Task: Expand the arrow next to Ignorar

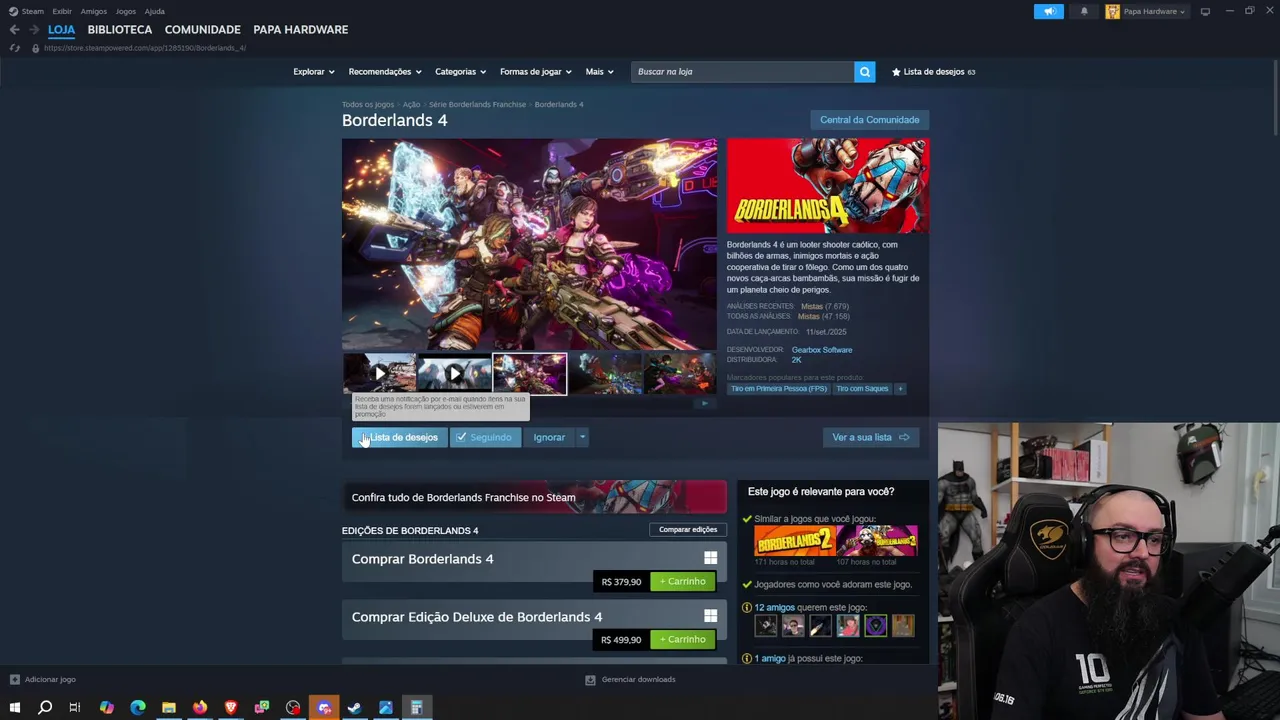Action: tap(582, 437)
